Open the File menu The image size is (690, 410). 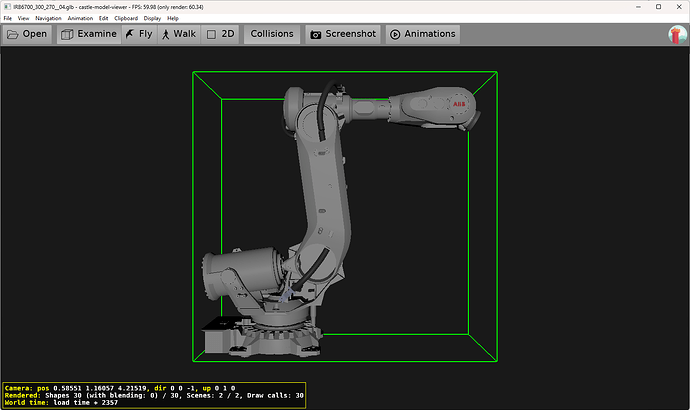pyautogui.click(x=8, y=18)
